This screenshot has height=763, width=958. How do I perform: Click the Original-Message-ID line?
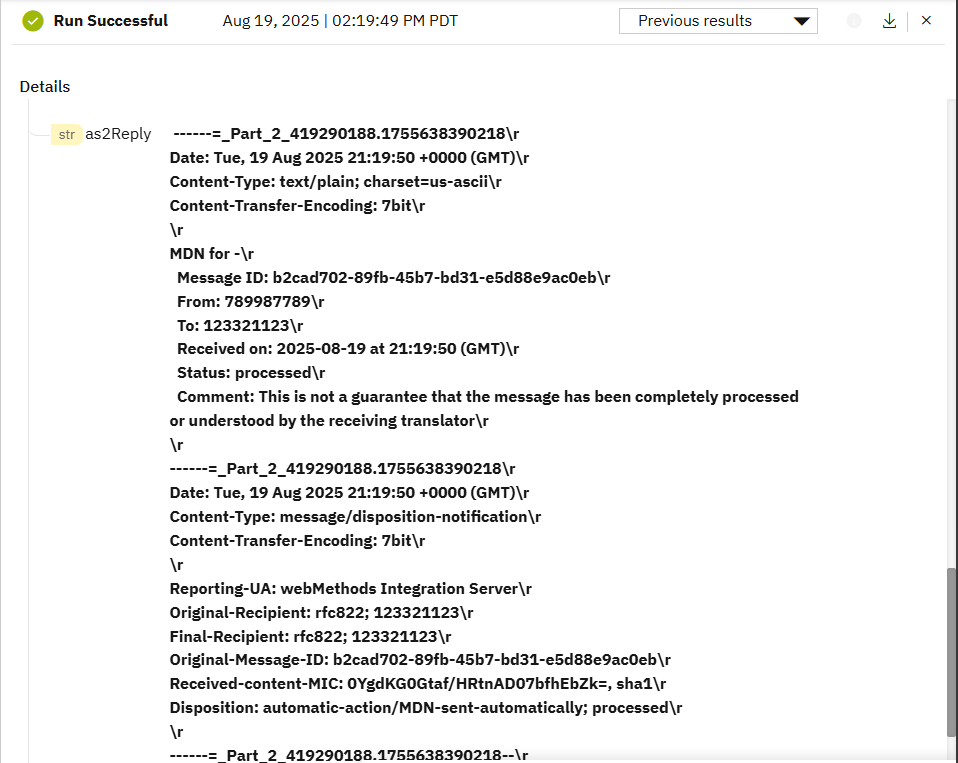[420, 660]
